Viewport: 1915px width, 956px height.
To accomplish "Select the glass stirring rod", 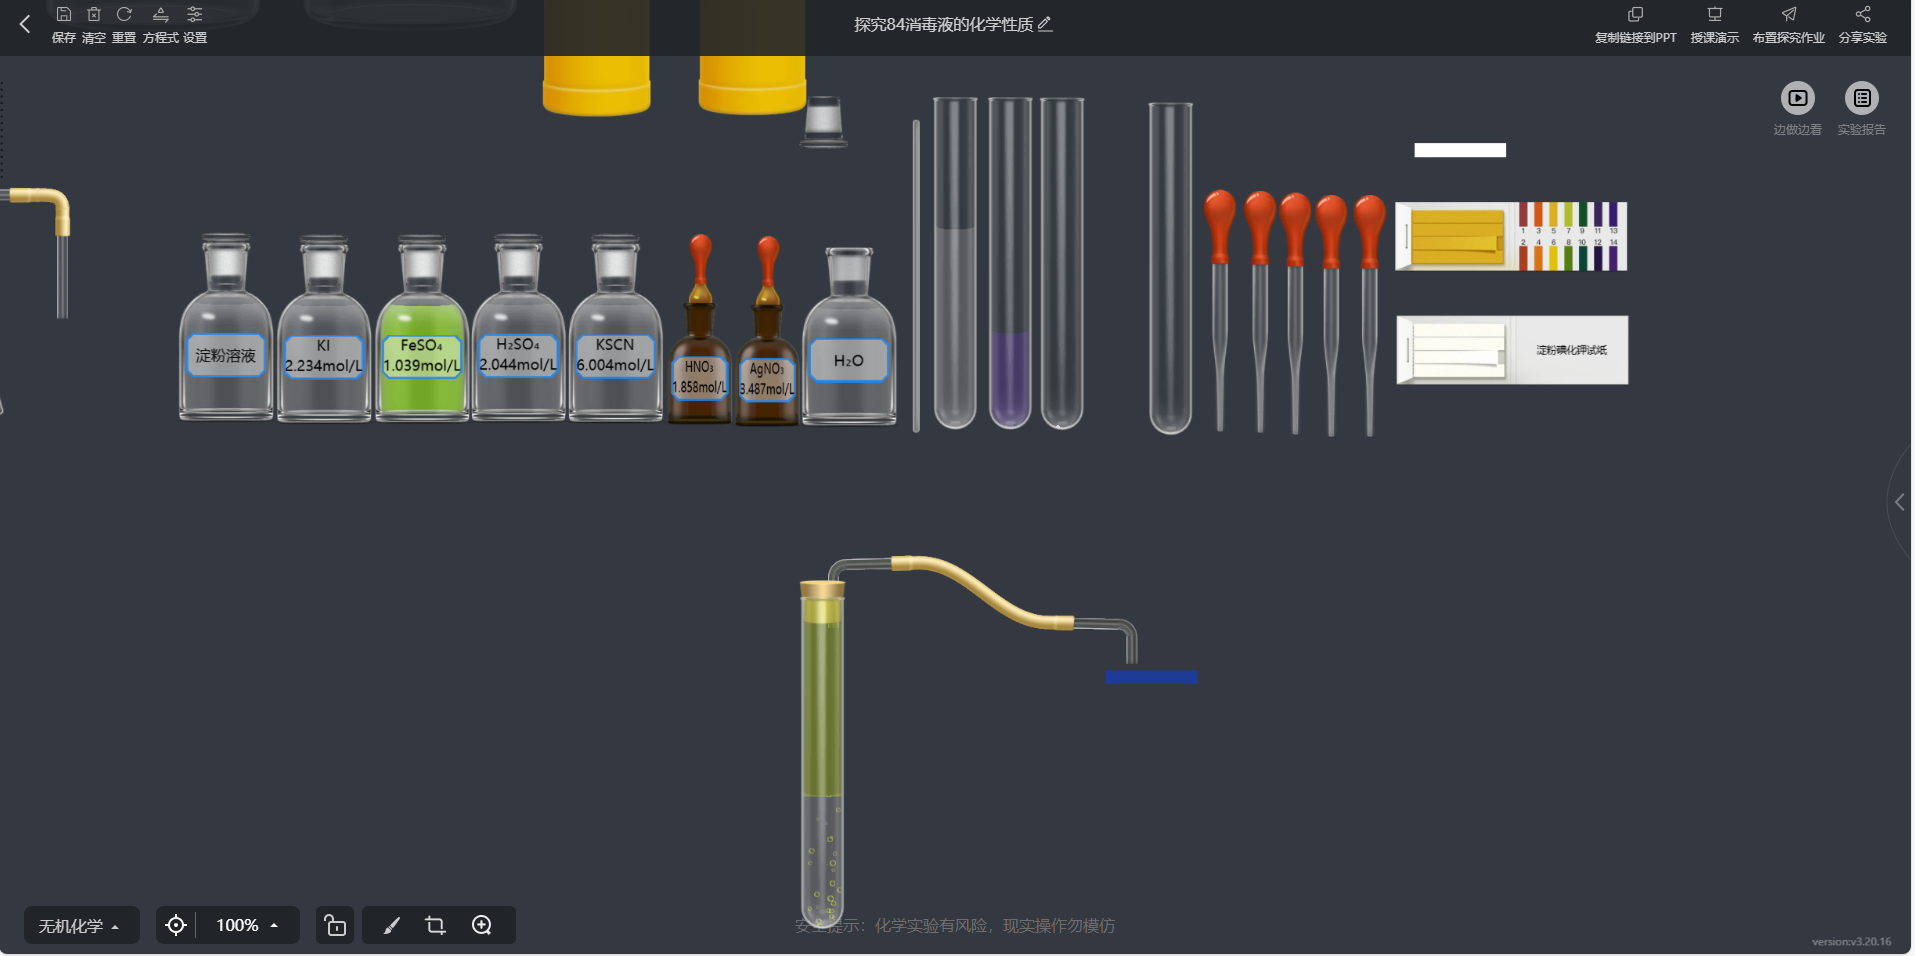I will coord(916,275).
